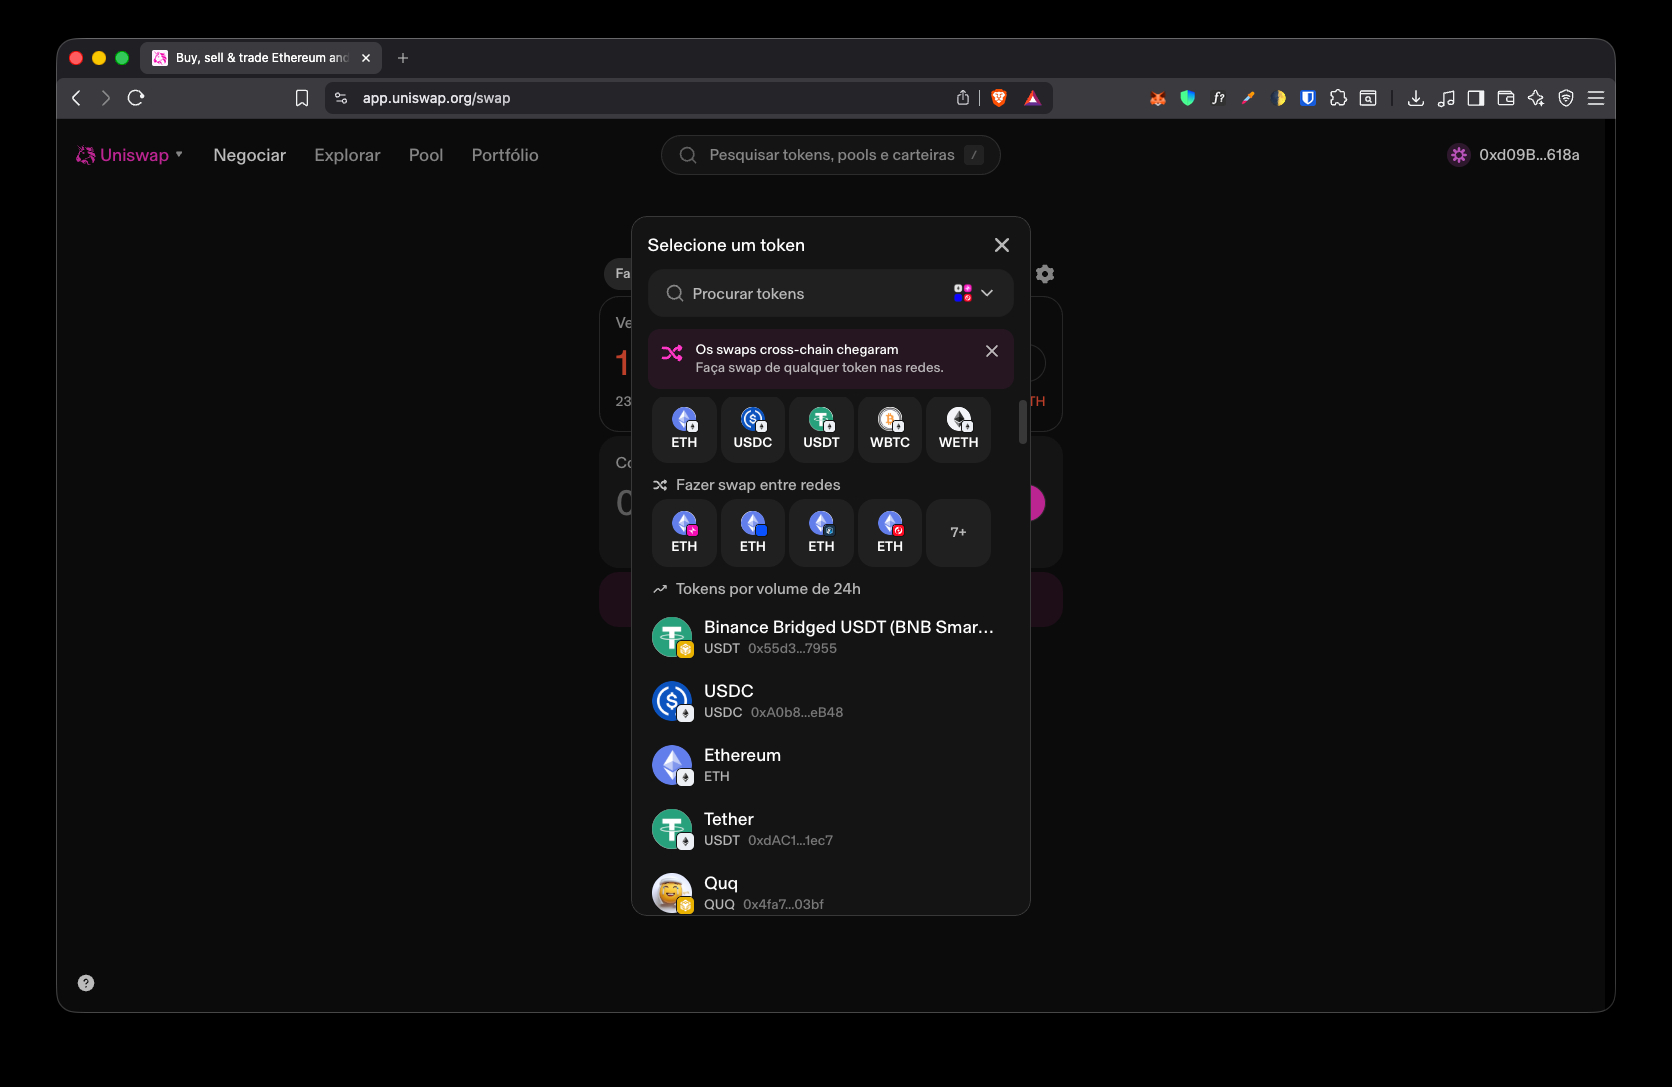This screenshot has width=1672, height=1087.
Task: Click the wallet avatar icon
Action: coord(1459,155)
